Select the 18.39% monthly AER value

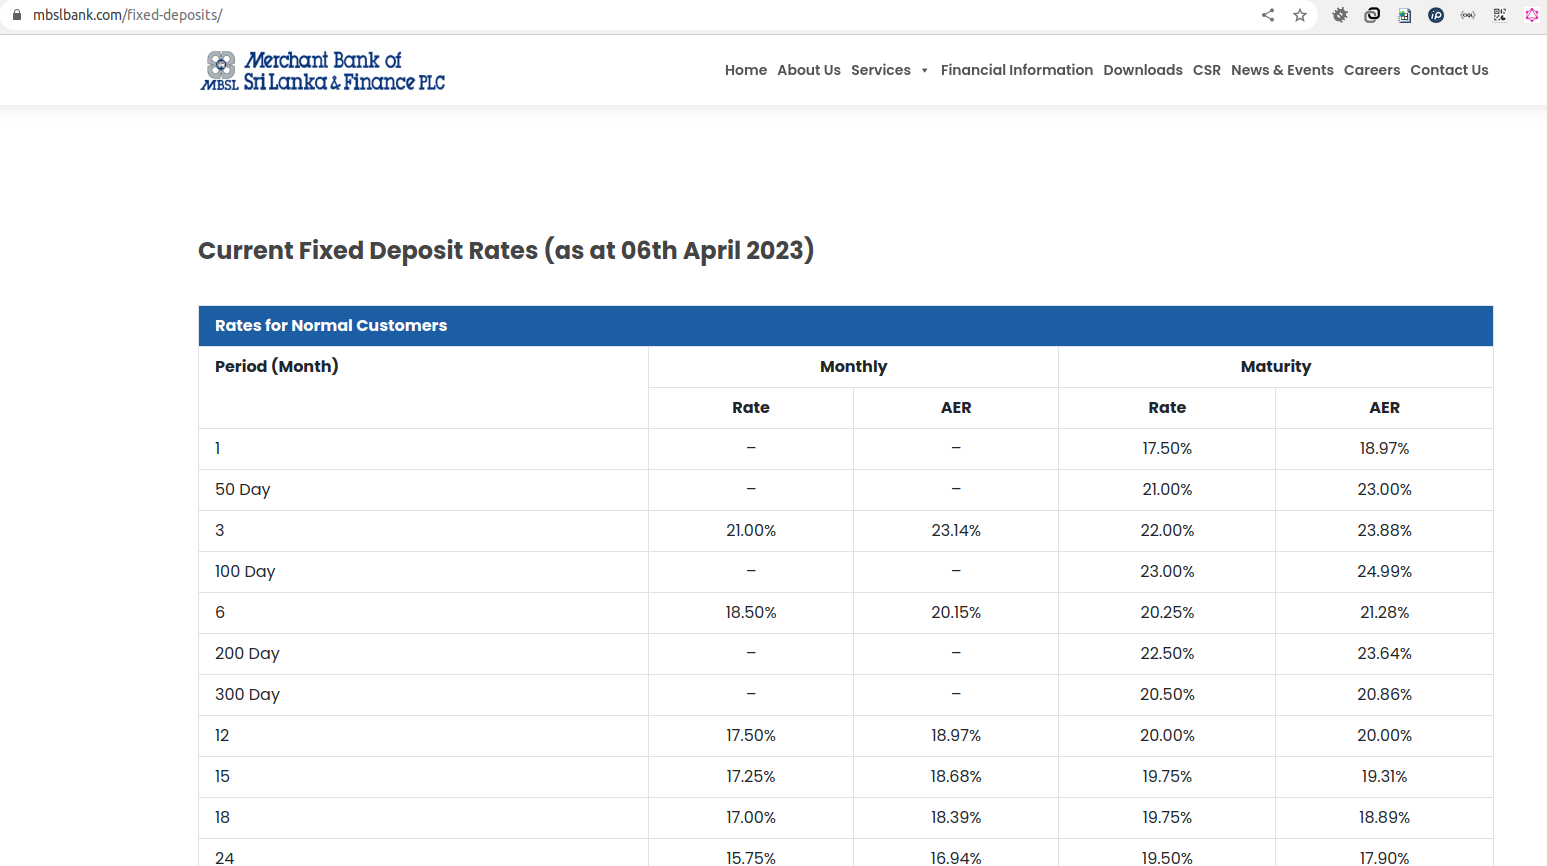[956, 818]
